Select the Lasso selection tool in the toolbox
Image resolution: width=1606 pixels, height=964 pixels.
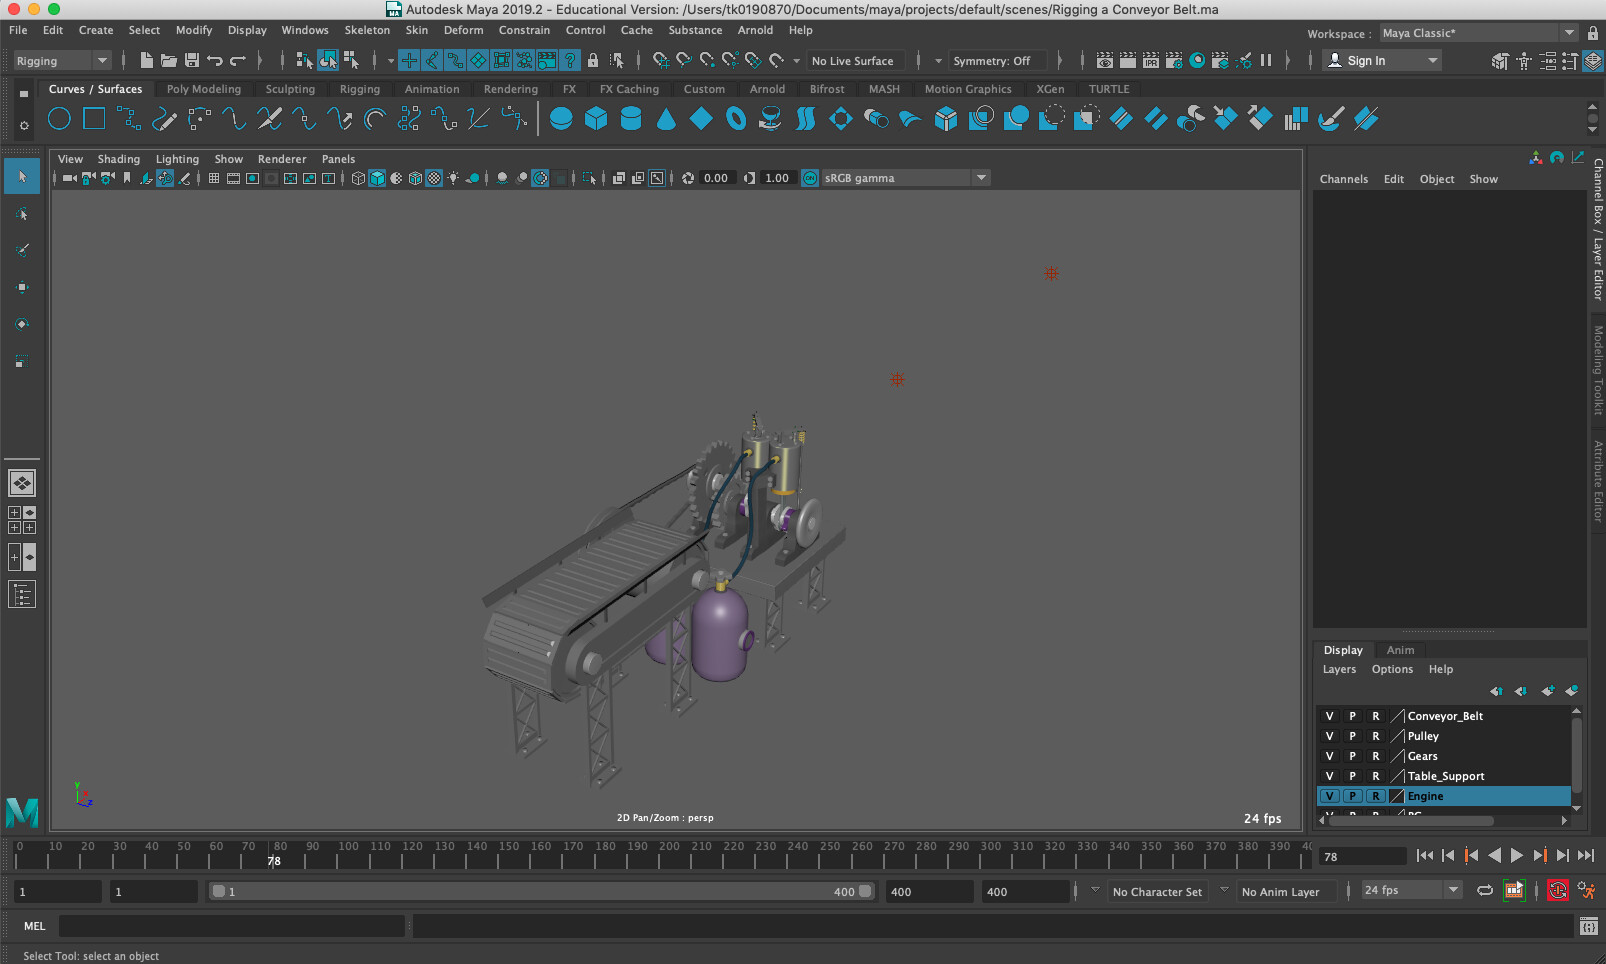(22, 214)
